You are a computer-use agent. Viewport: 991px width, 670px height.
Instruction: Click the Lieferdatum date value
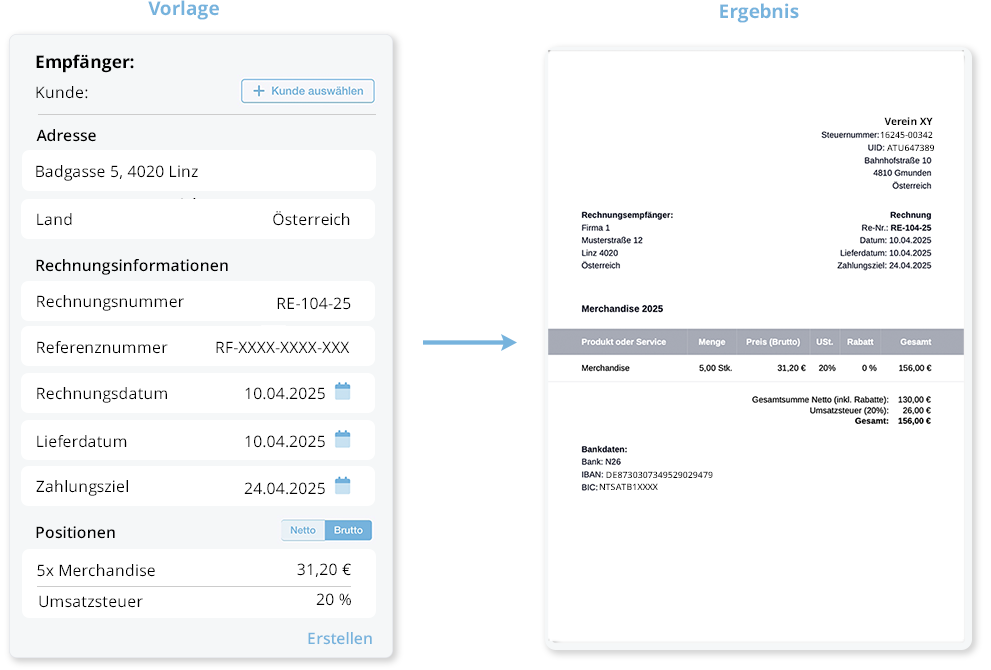(285, 441)
